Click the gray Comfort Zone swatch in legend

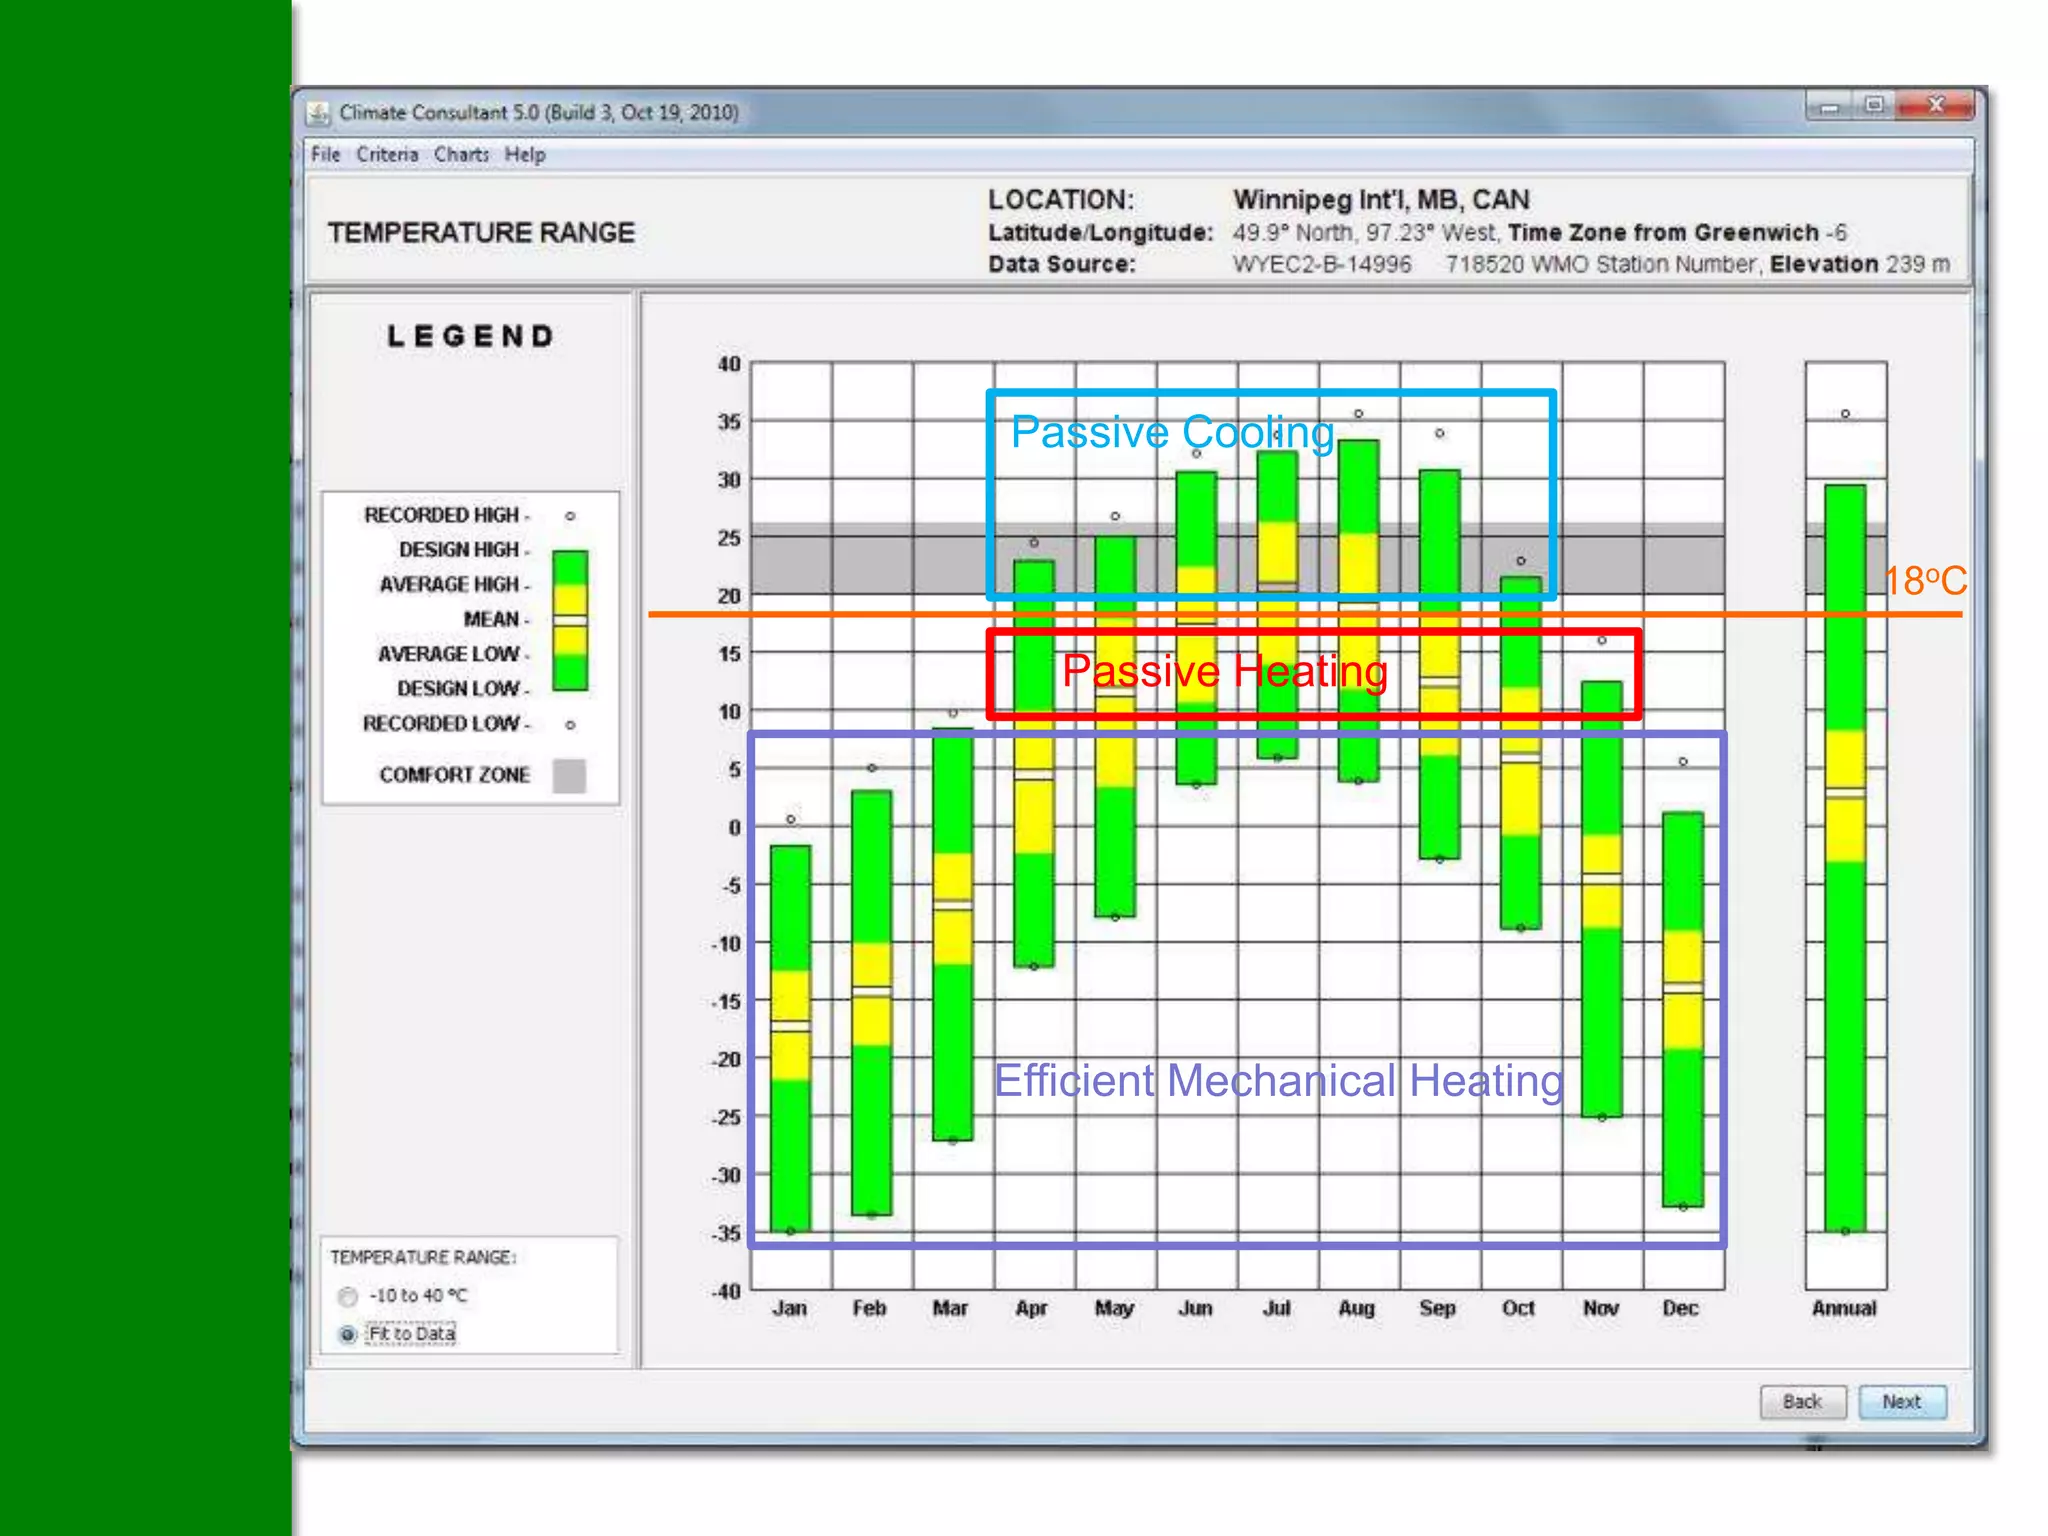[x=569, y=776]
